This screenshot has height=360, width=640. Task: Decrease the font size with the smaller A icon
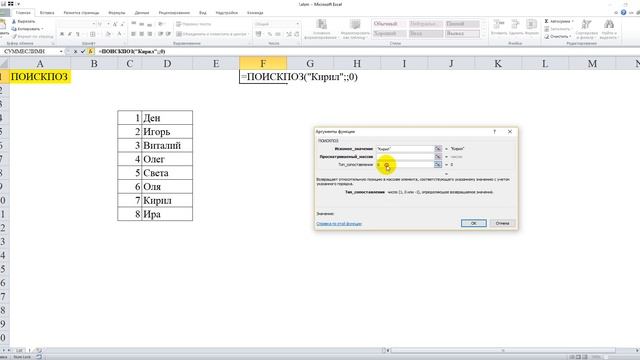[x=122, y=24]
